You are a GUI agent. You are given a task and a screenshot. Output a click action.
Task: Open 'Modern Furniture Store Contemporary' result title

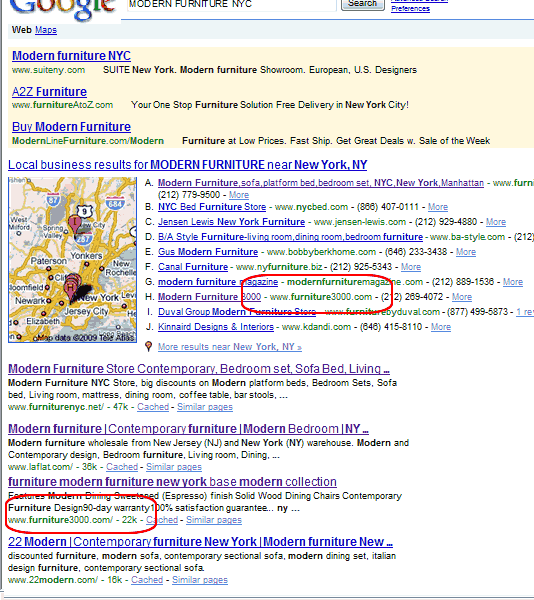click(199, 368)
